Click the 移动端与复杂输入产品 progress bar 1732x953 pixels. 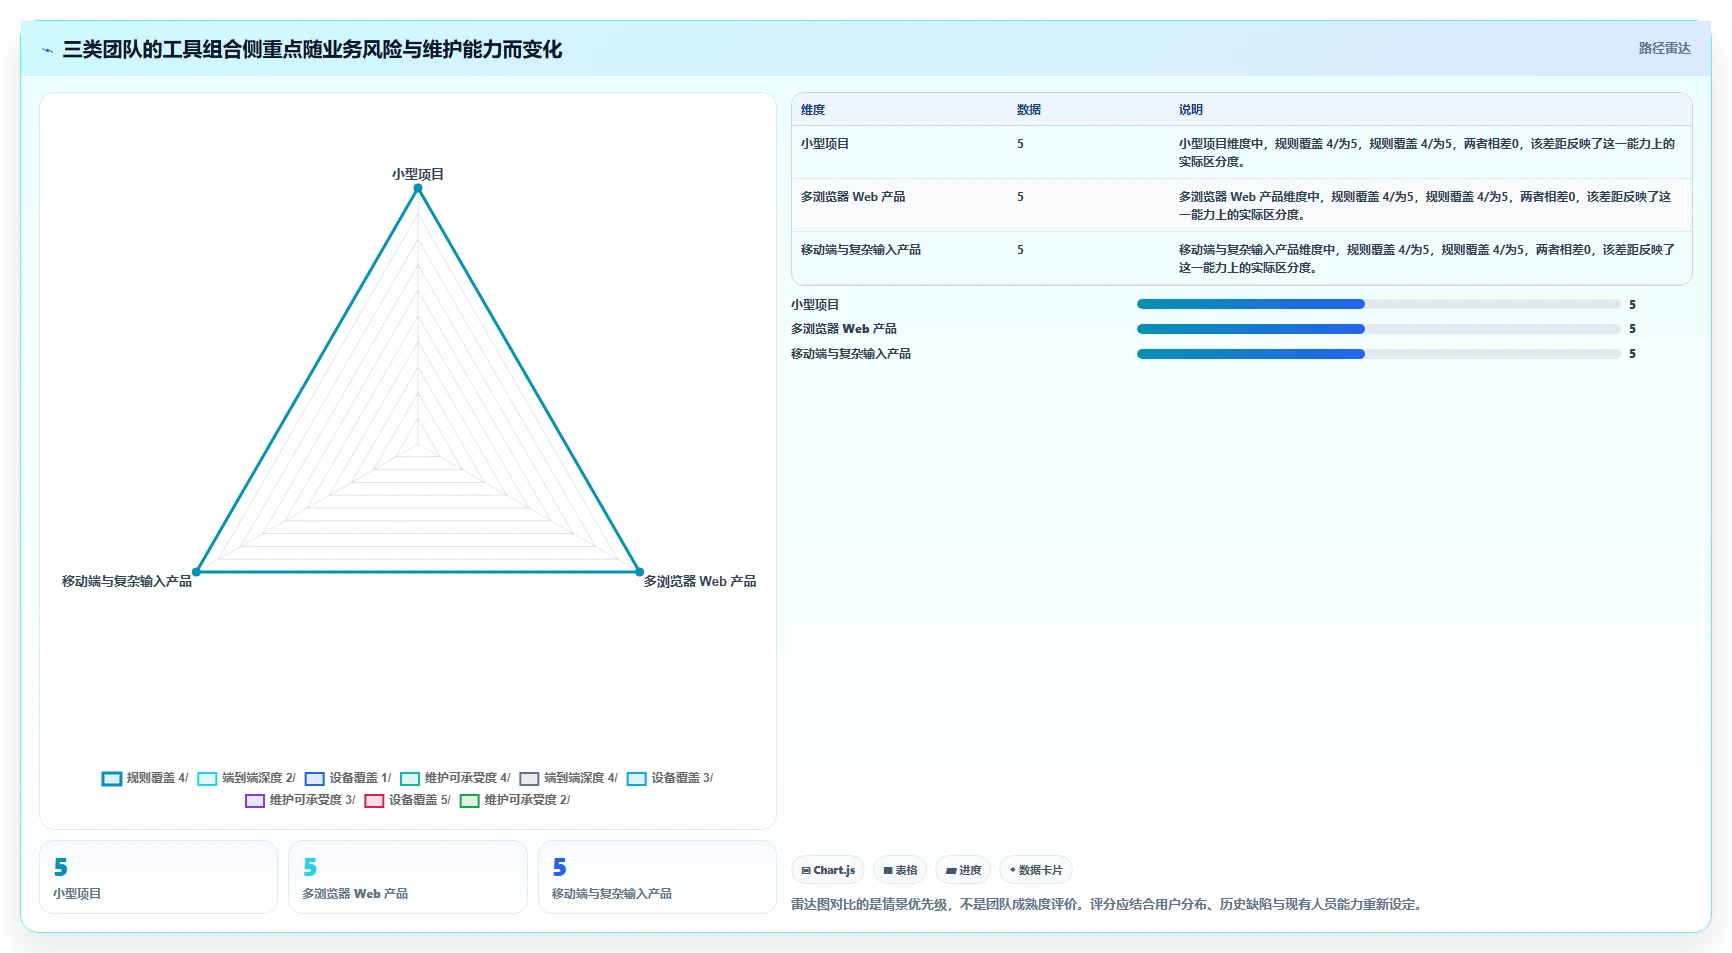pos(1378,354)
